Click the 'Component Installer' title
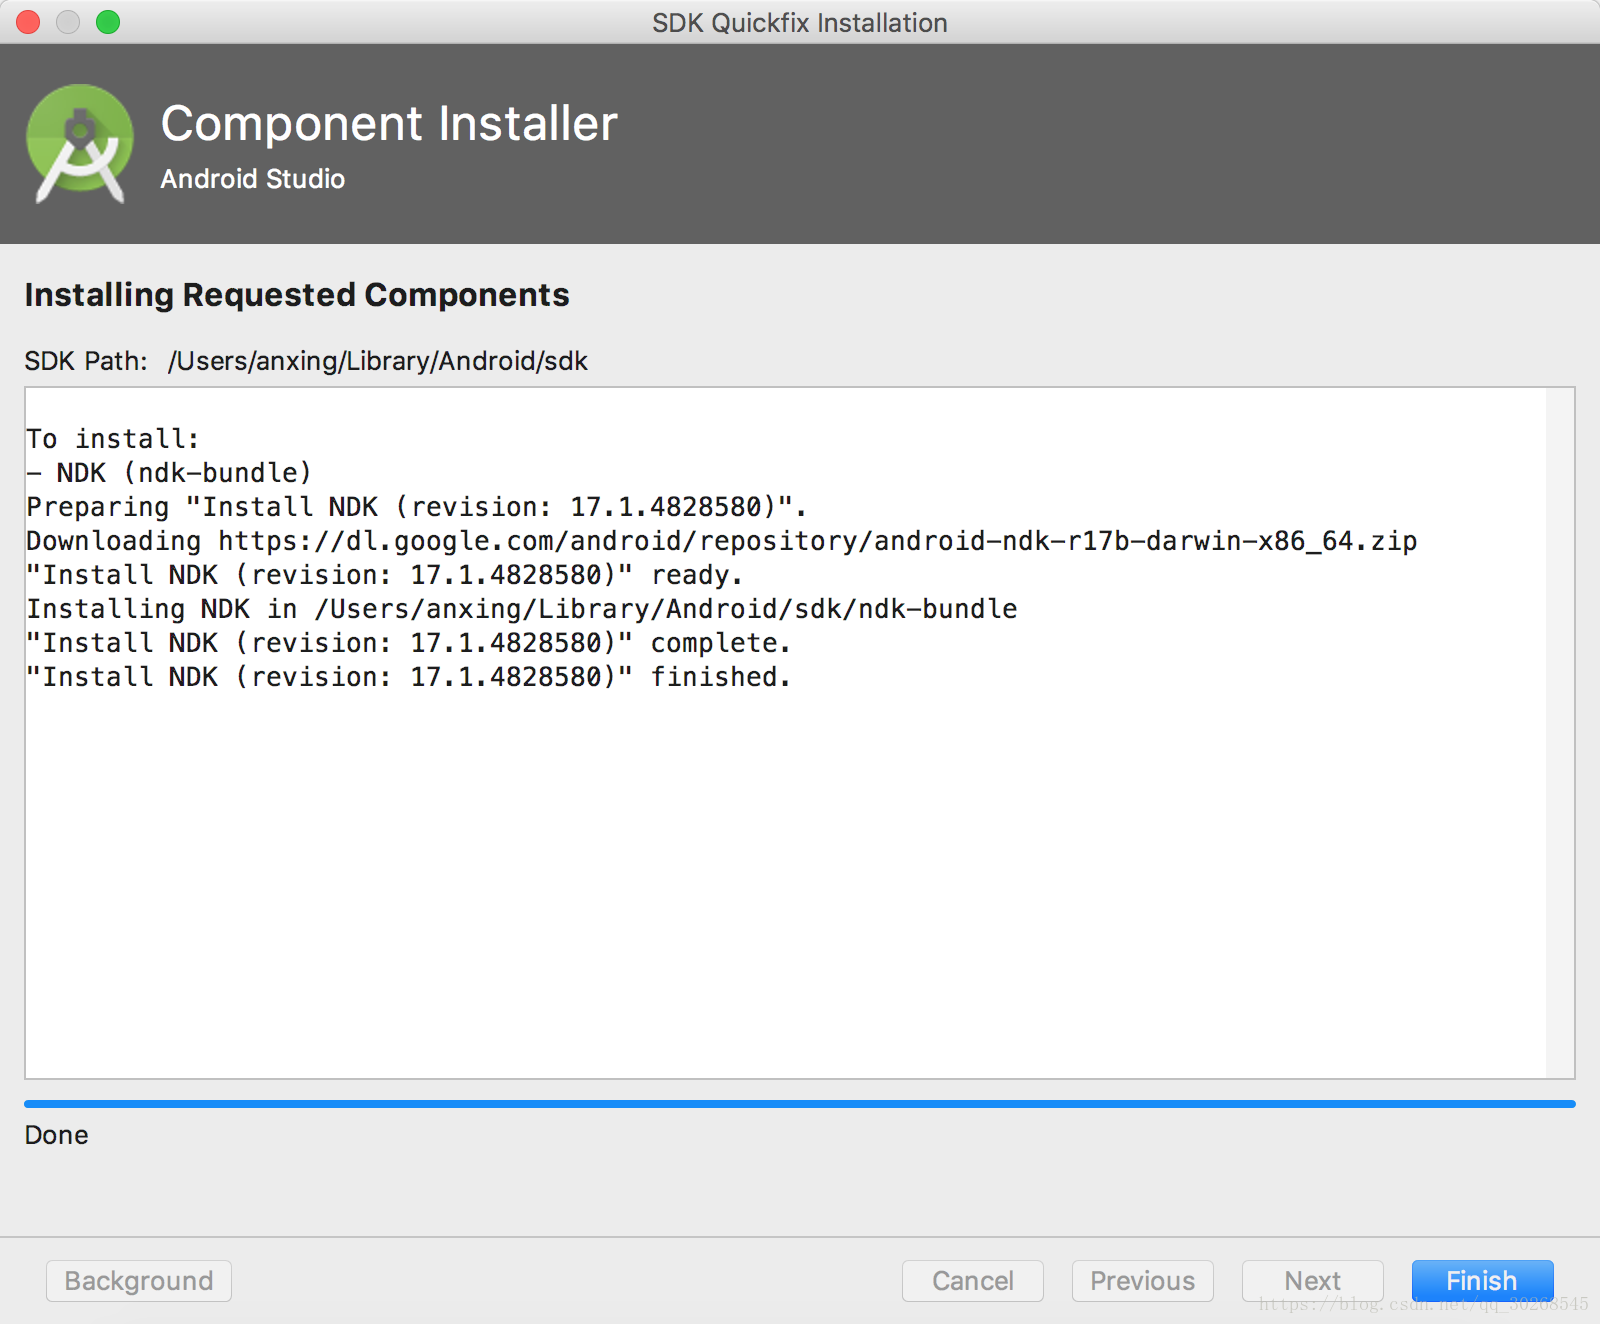Viewport: 1600px width, 1324px height. click(x=389, y=124)
